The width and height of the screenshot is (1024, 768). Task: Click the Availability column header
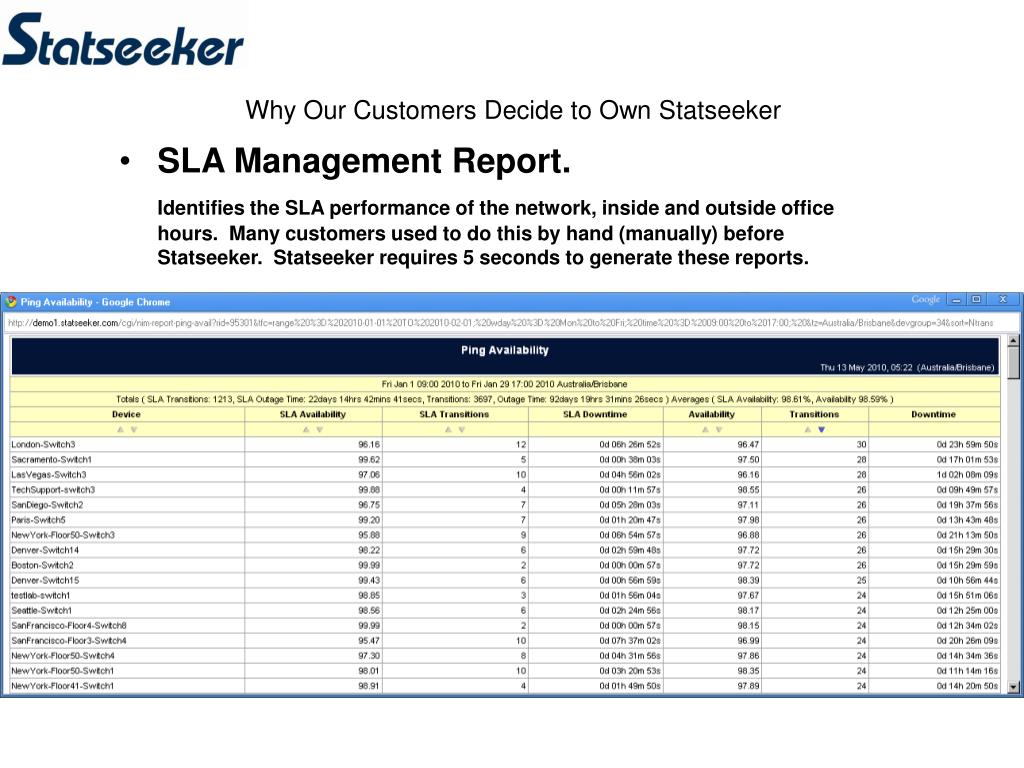tap(711, 414)
